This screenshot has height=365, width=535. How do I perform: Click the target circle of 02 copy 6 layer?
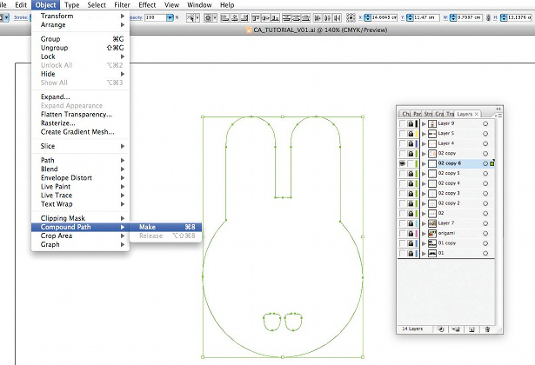pos(485,164)
